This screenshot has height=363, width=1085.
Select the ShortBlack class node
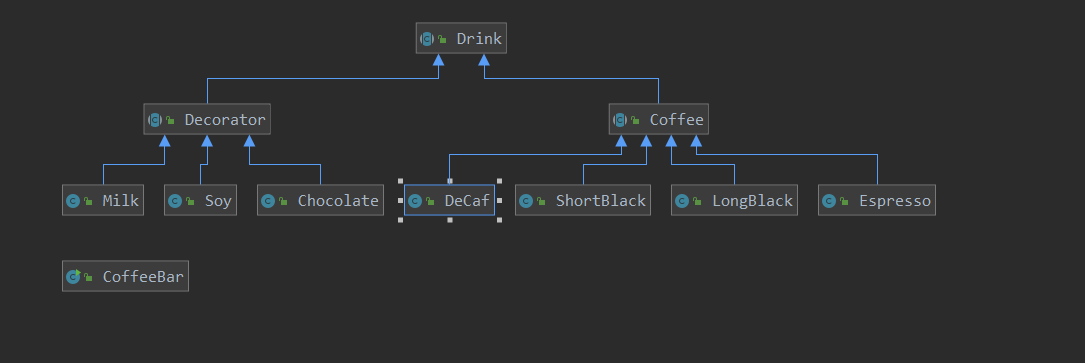coord(583,201)
